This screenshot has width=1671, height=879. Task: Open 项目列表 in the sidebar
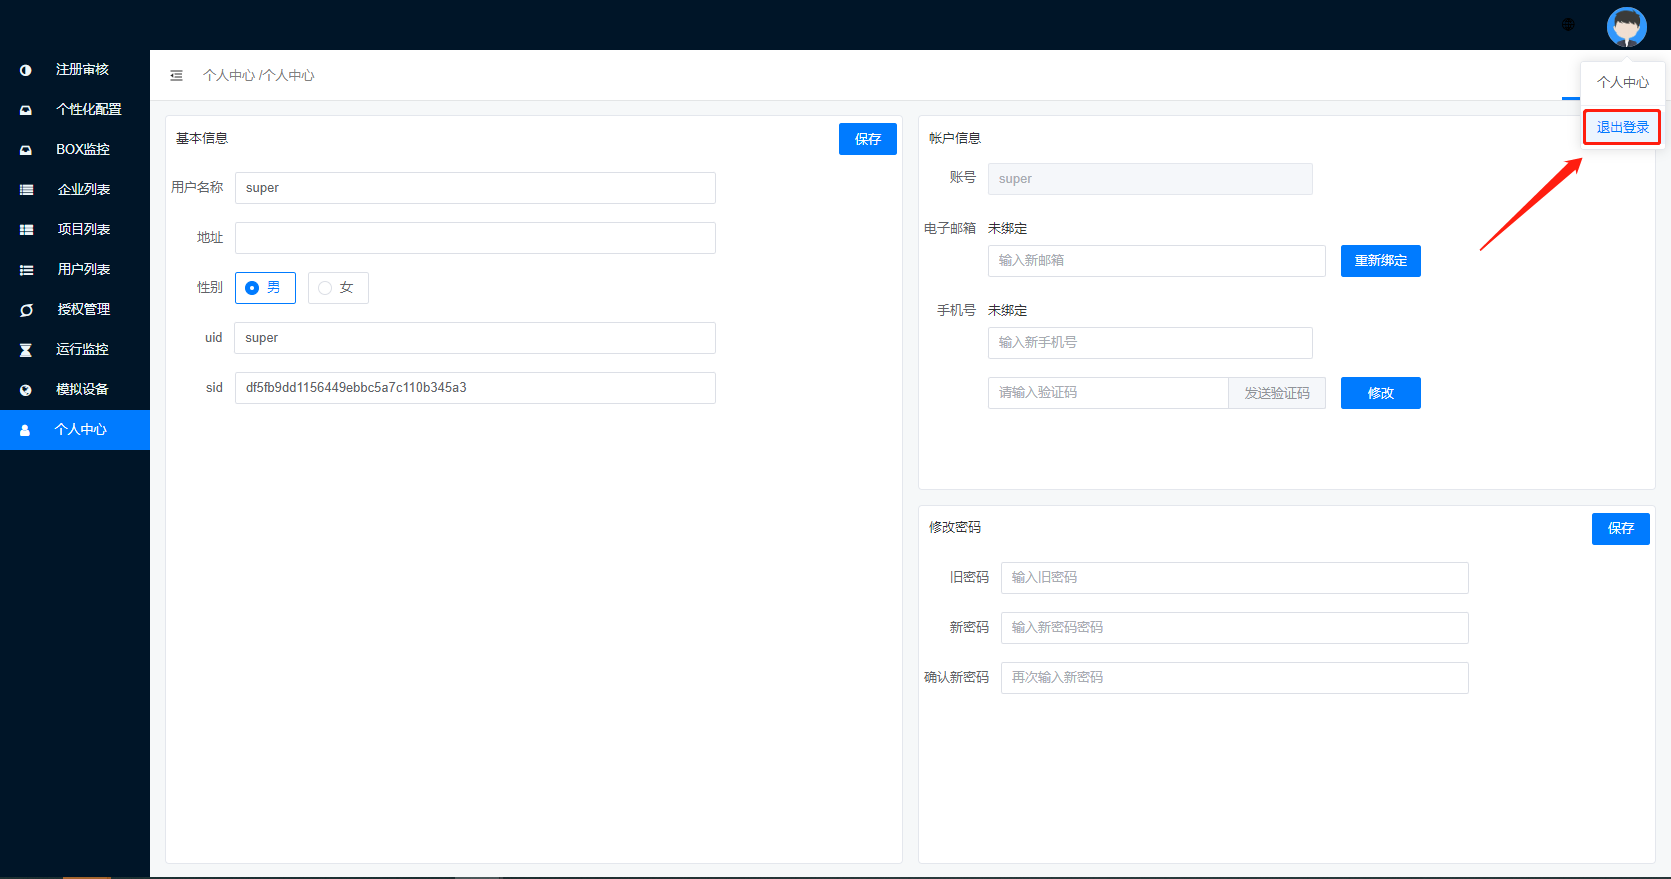pyautogui.click(x=83, y=229)
